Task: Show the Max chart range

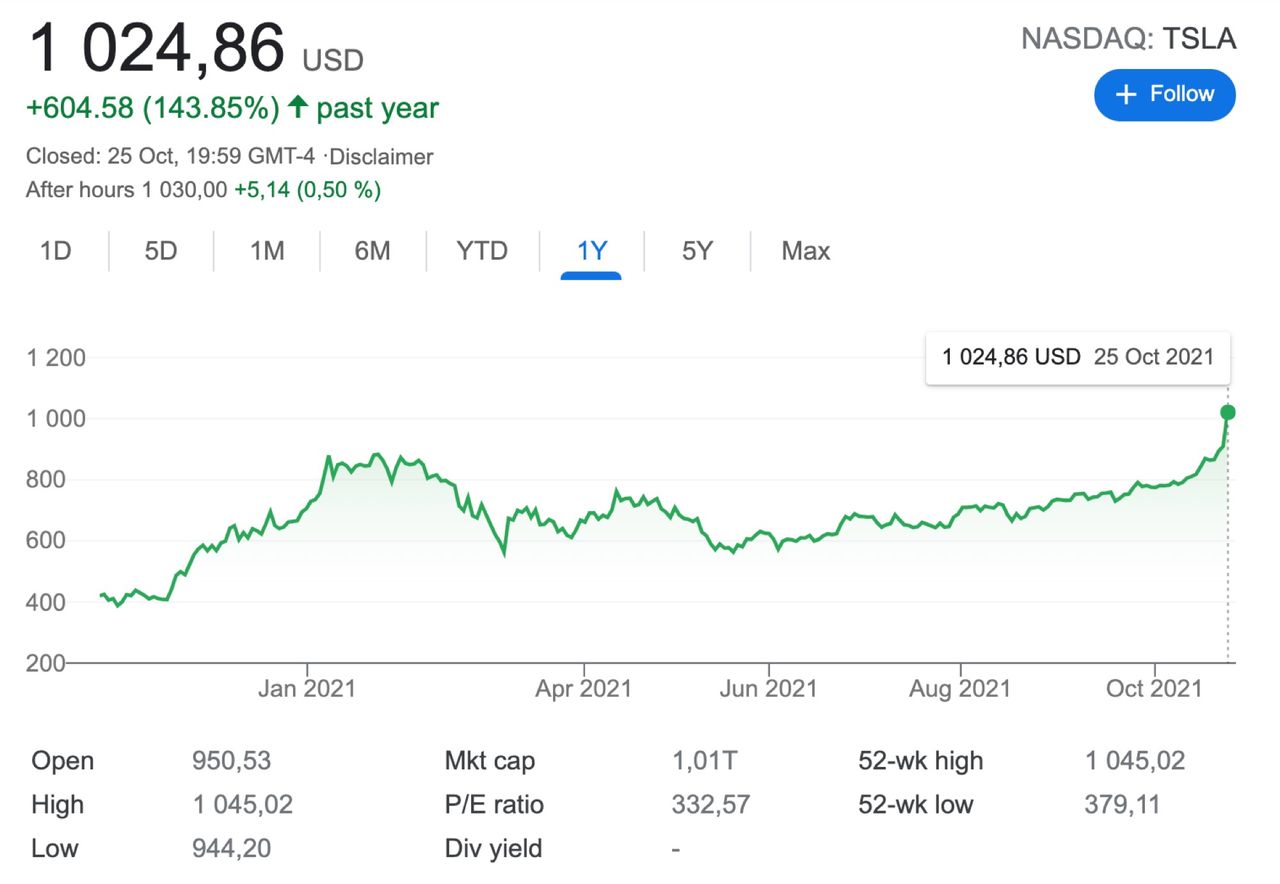Action: [806, 250]
